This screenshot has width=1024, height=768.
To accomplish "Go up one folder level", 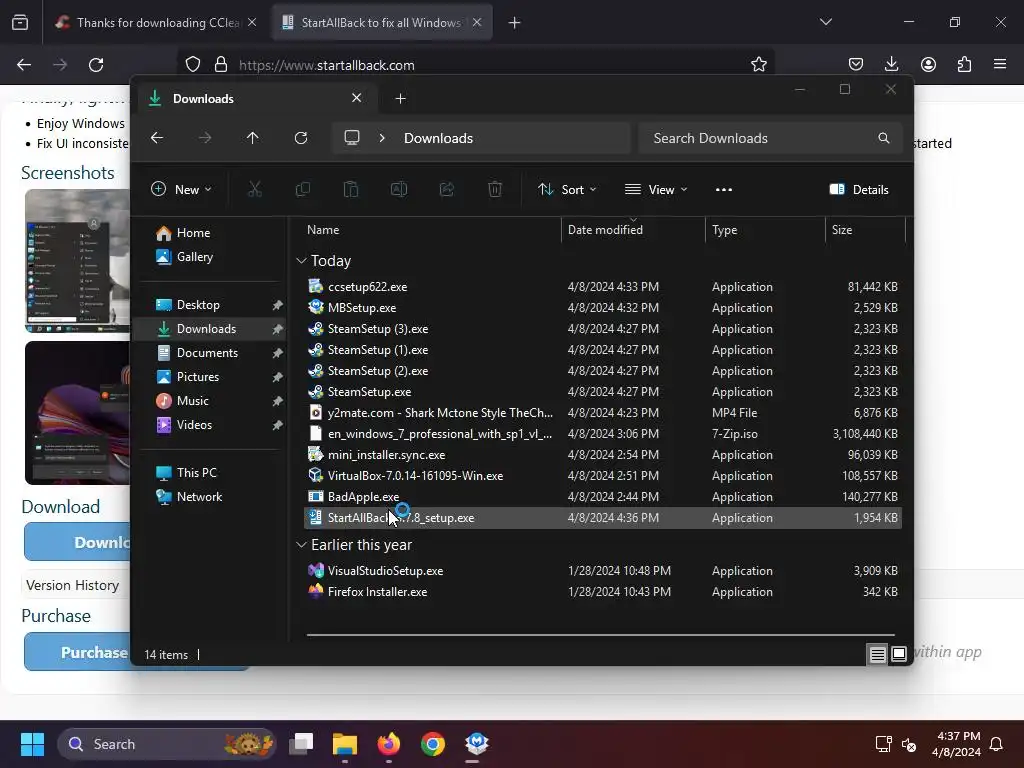I will [253, 138].
